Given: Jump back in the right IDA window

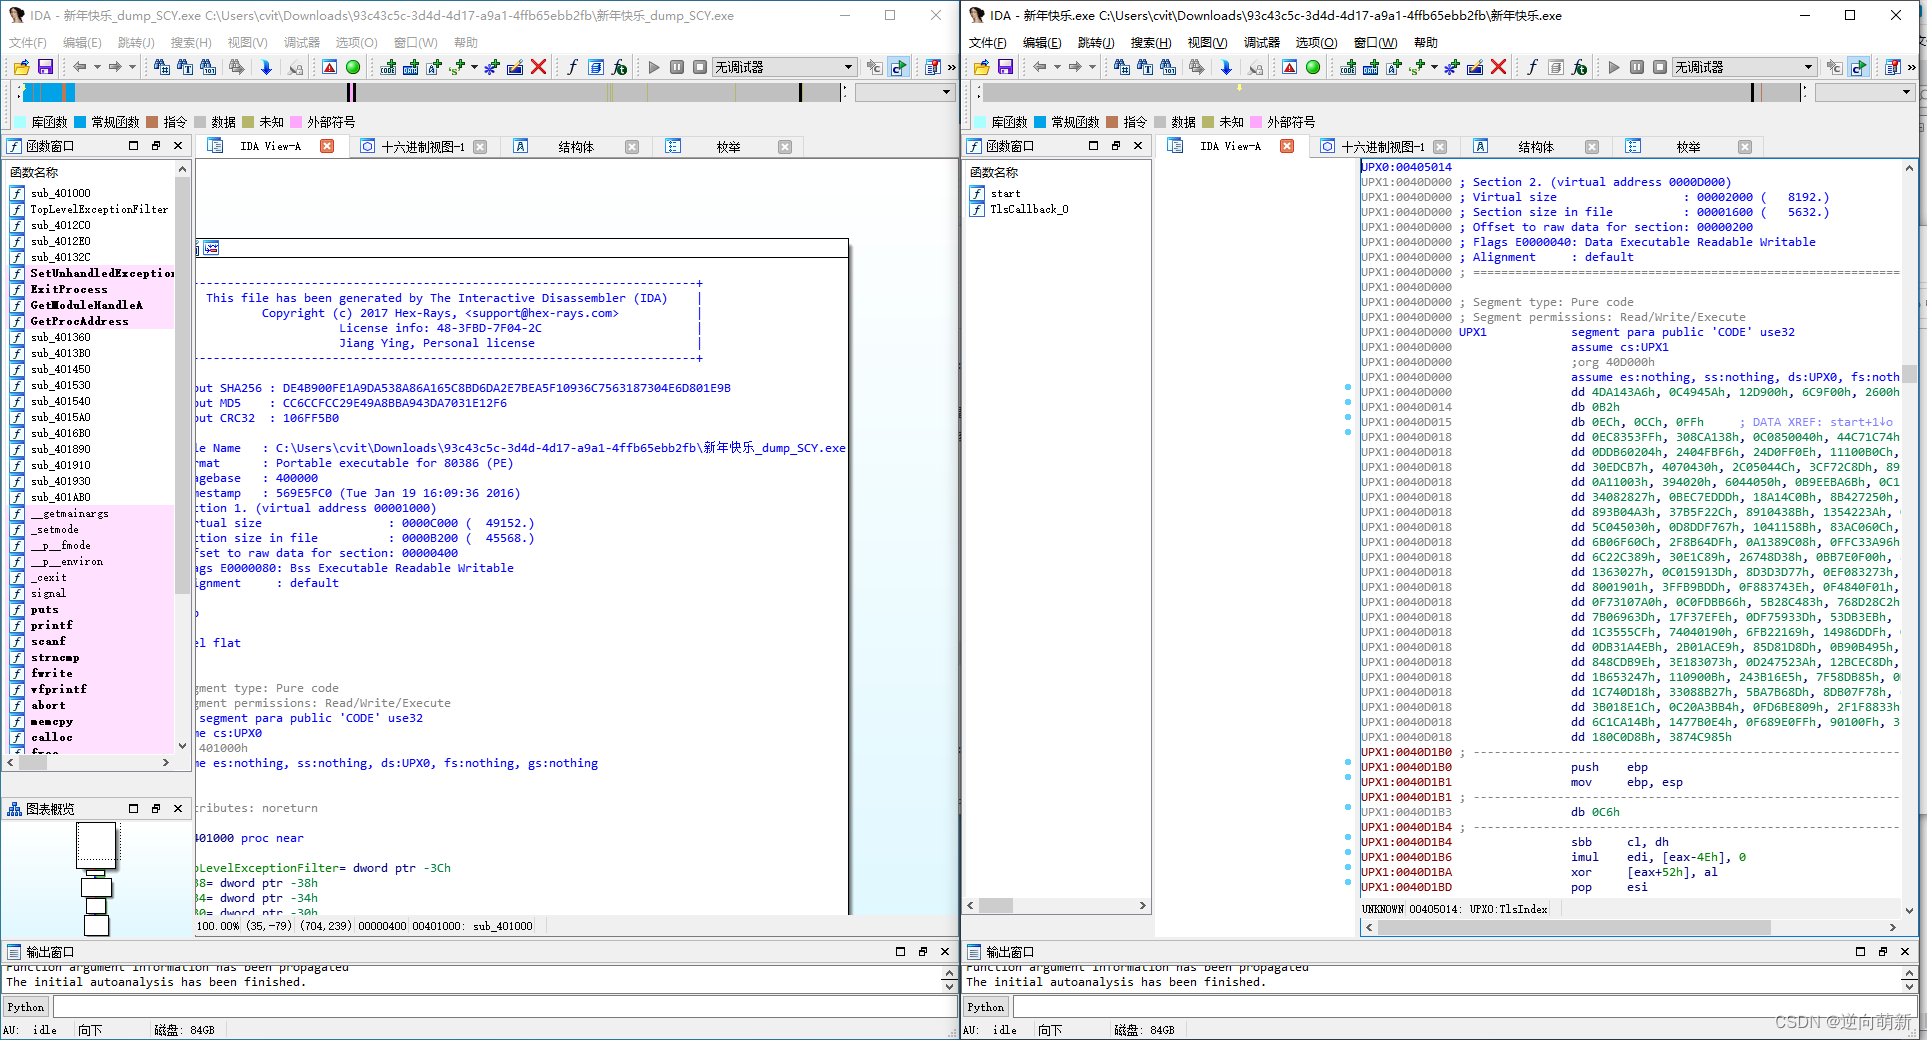Looking at the screenshot, I should click(x=1039, y=67).
